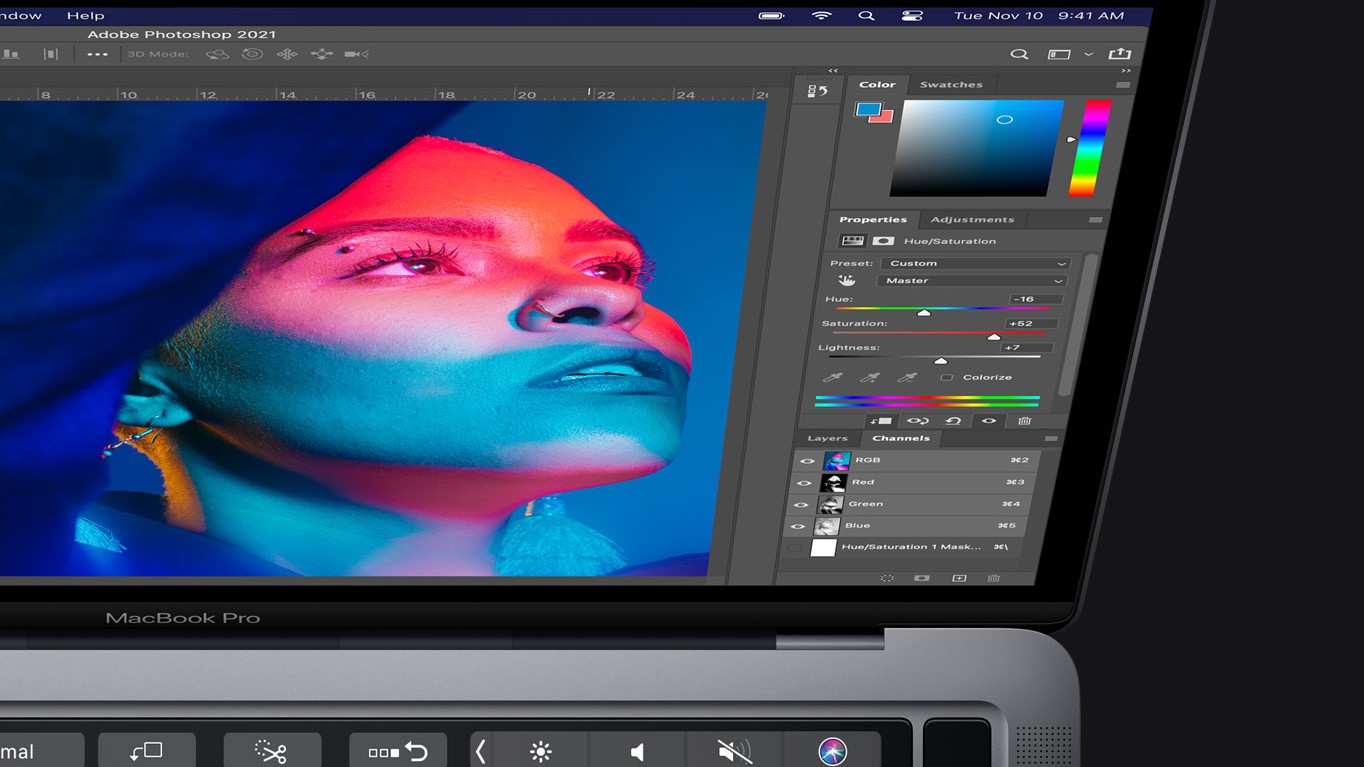The image size is (1364, 767).
Task: Expand the workspace switcher dropdown arrow
Action: 1088,54
